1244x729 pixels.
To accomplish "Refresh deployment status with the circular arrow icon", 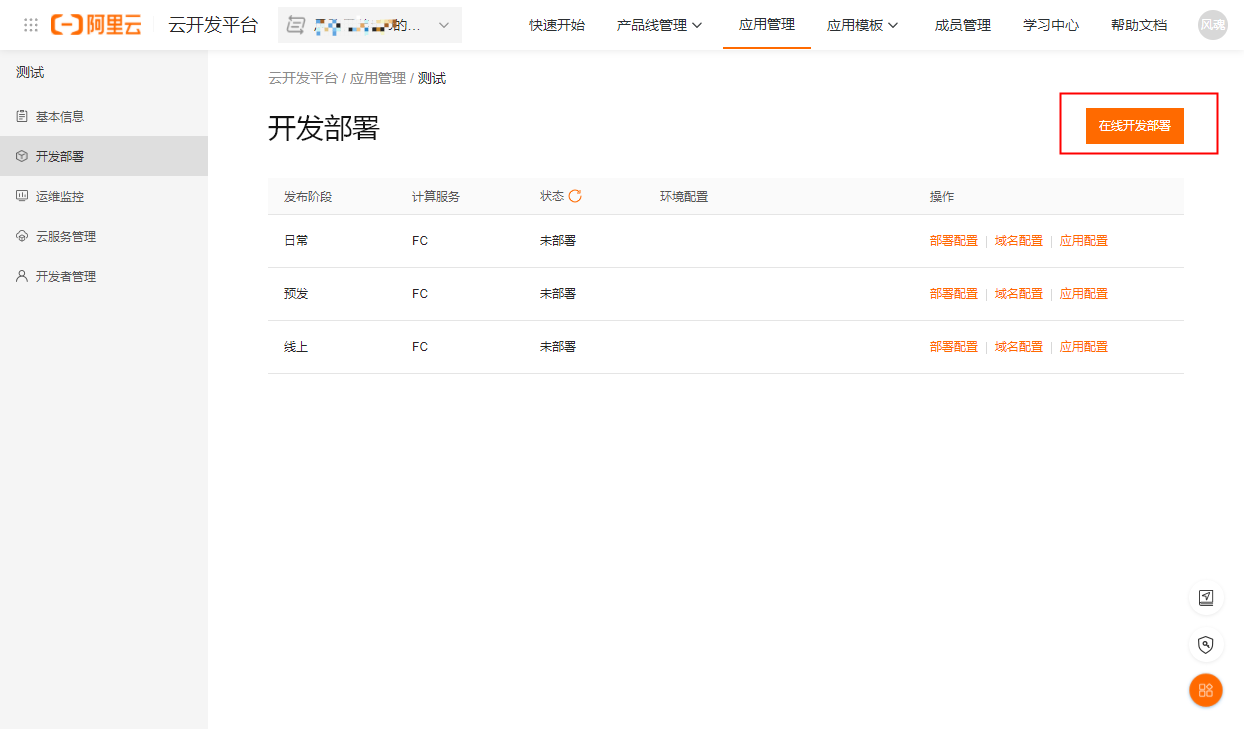I will (575, 196).
